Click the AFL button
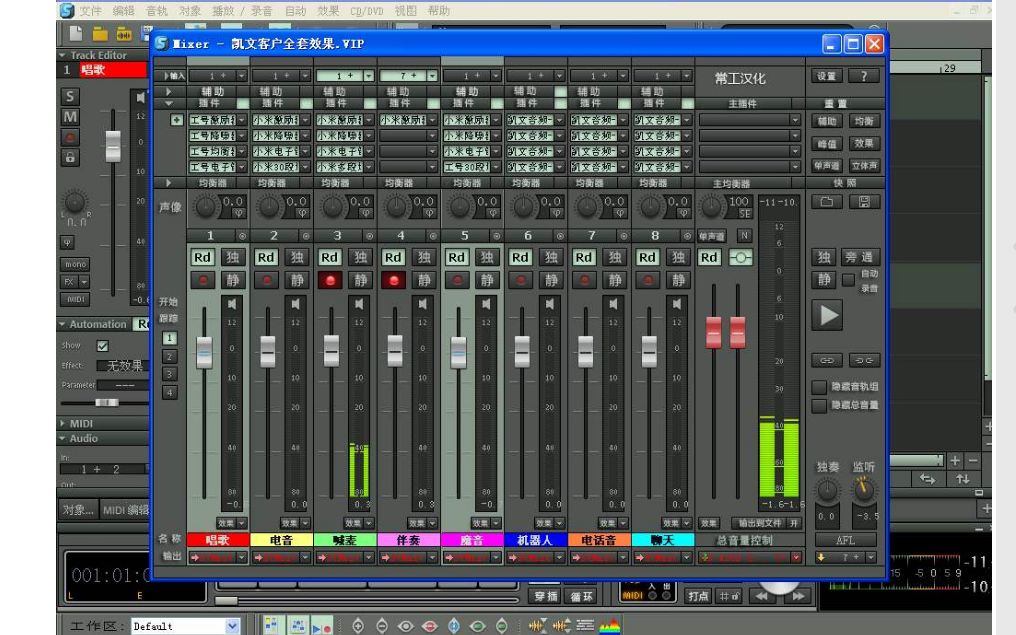The width and height of the screenshot is (1016, 635). point(845,540)
